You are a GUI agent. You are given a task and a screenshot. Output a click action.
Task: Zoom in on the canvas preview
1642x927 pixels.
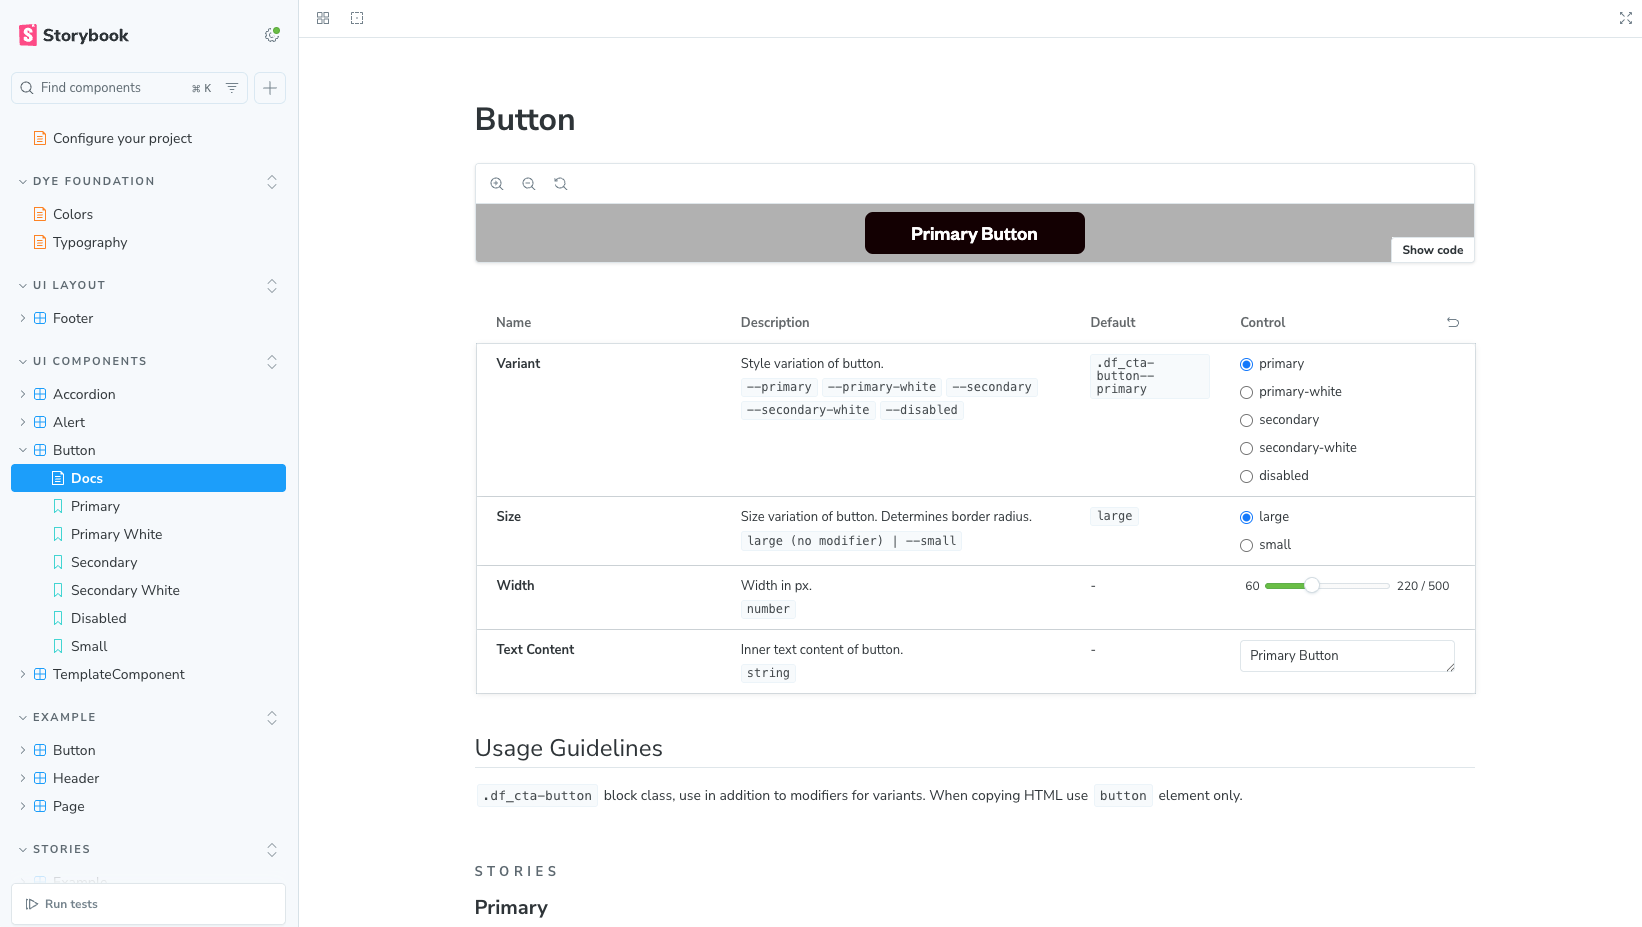click(x=497, y=184)
